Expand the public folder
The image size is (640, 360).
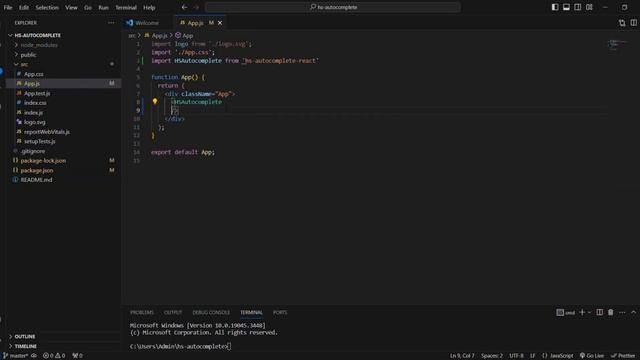point(28,55)
